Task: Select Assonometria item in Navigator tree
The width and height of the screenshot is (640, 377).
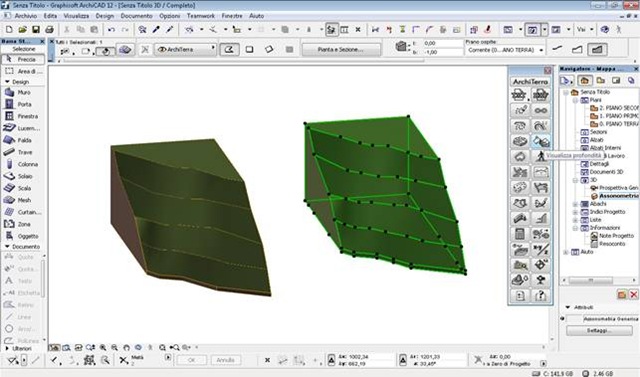Action: (x=618, y=196)
